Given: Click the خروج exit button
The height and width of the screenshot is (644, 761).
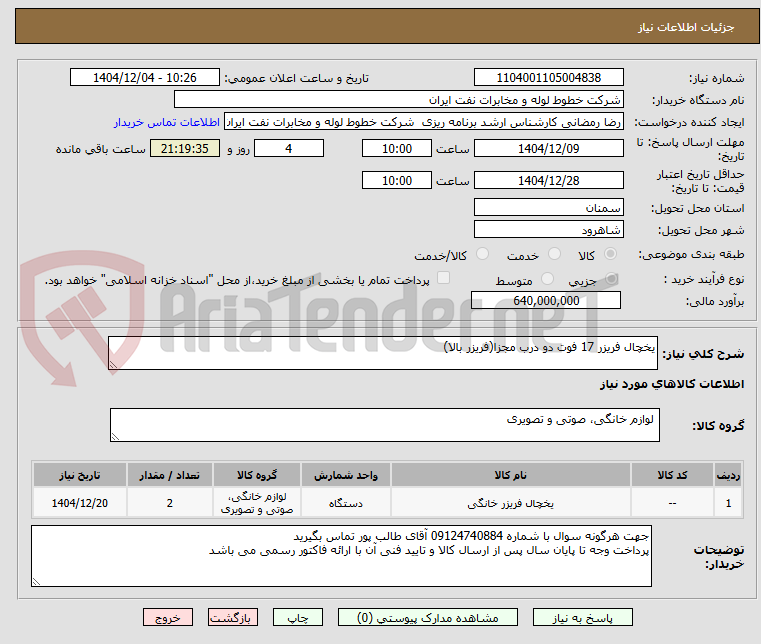Looking at the screenshot, I should point(168,617).
